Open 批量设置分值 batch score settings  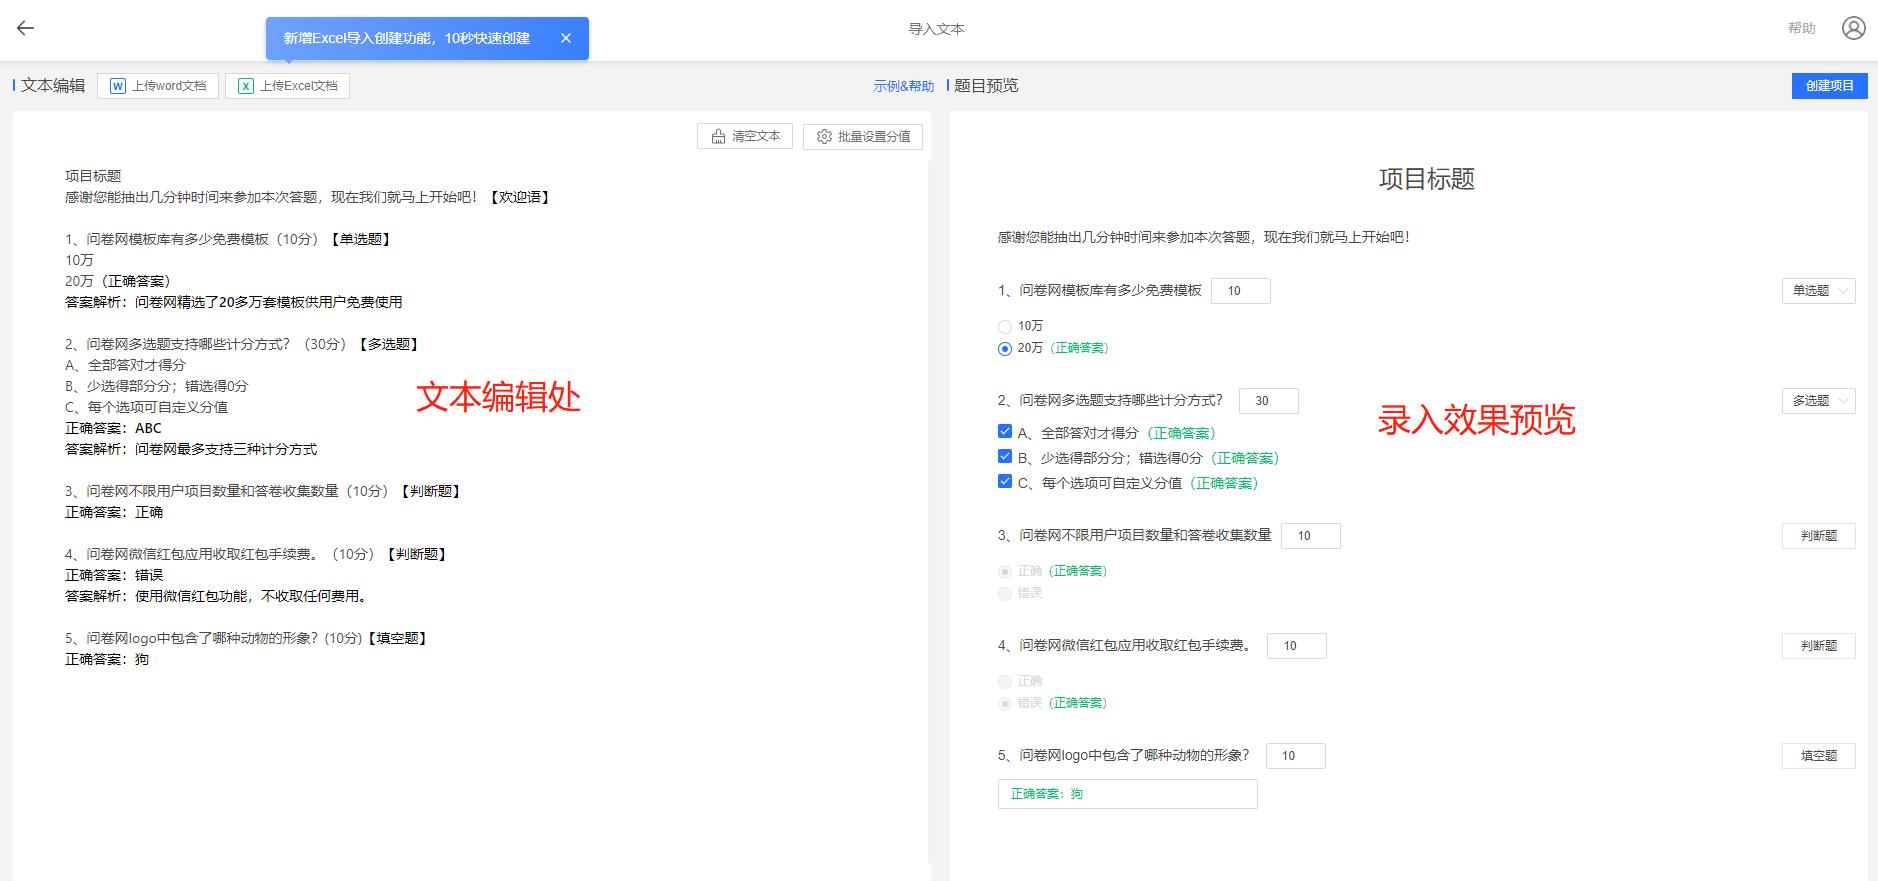click(863, 136)
